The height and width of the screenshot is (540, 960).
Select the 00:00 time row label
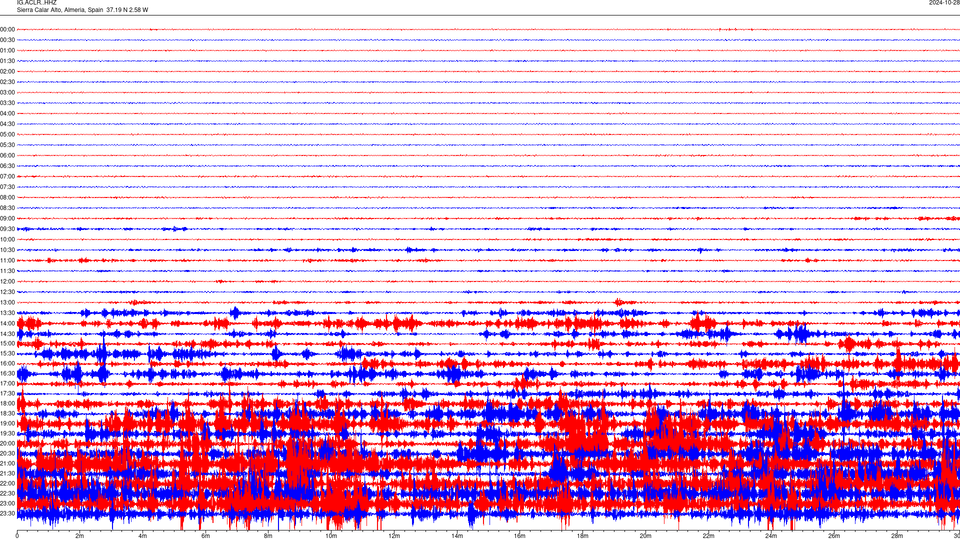click(x=7, y=29)
